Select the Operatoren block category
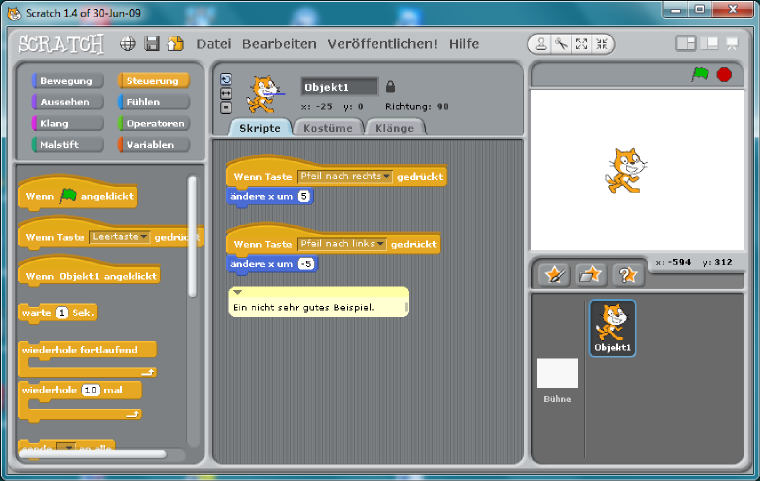Image resolution: width=760 pixels, height=481 pixels. (154, 123)
